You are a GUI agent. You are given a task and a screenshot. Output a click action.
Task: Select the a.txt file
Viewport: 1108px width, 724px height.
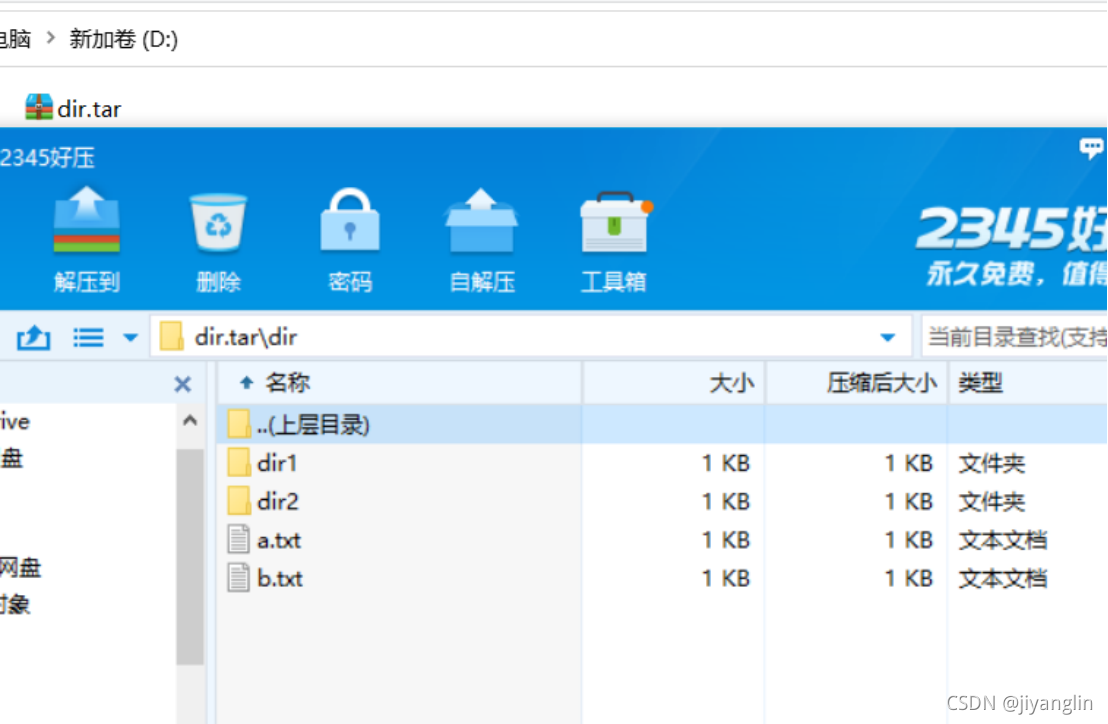click(x=662, y=540)
